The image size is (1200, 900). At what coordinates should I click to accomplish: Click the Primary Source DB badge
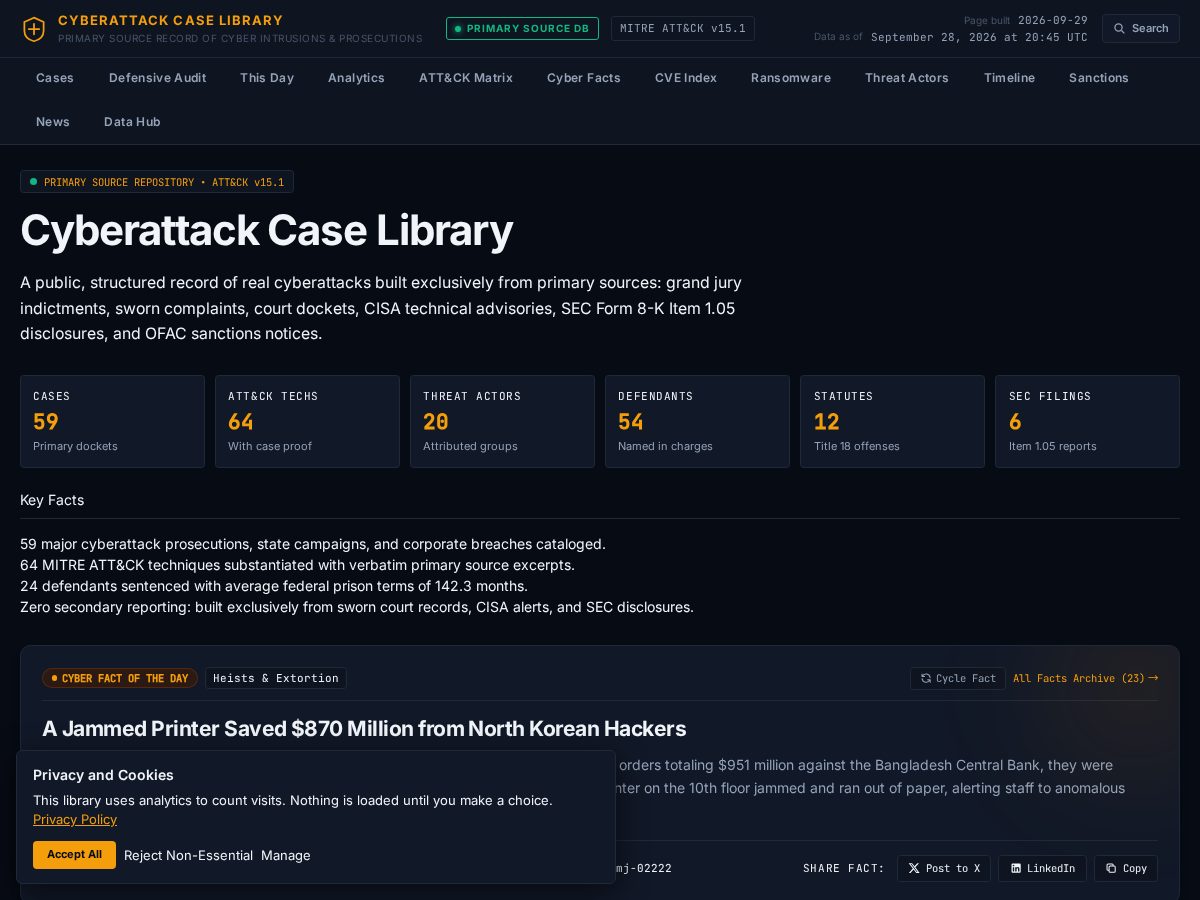522,28
